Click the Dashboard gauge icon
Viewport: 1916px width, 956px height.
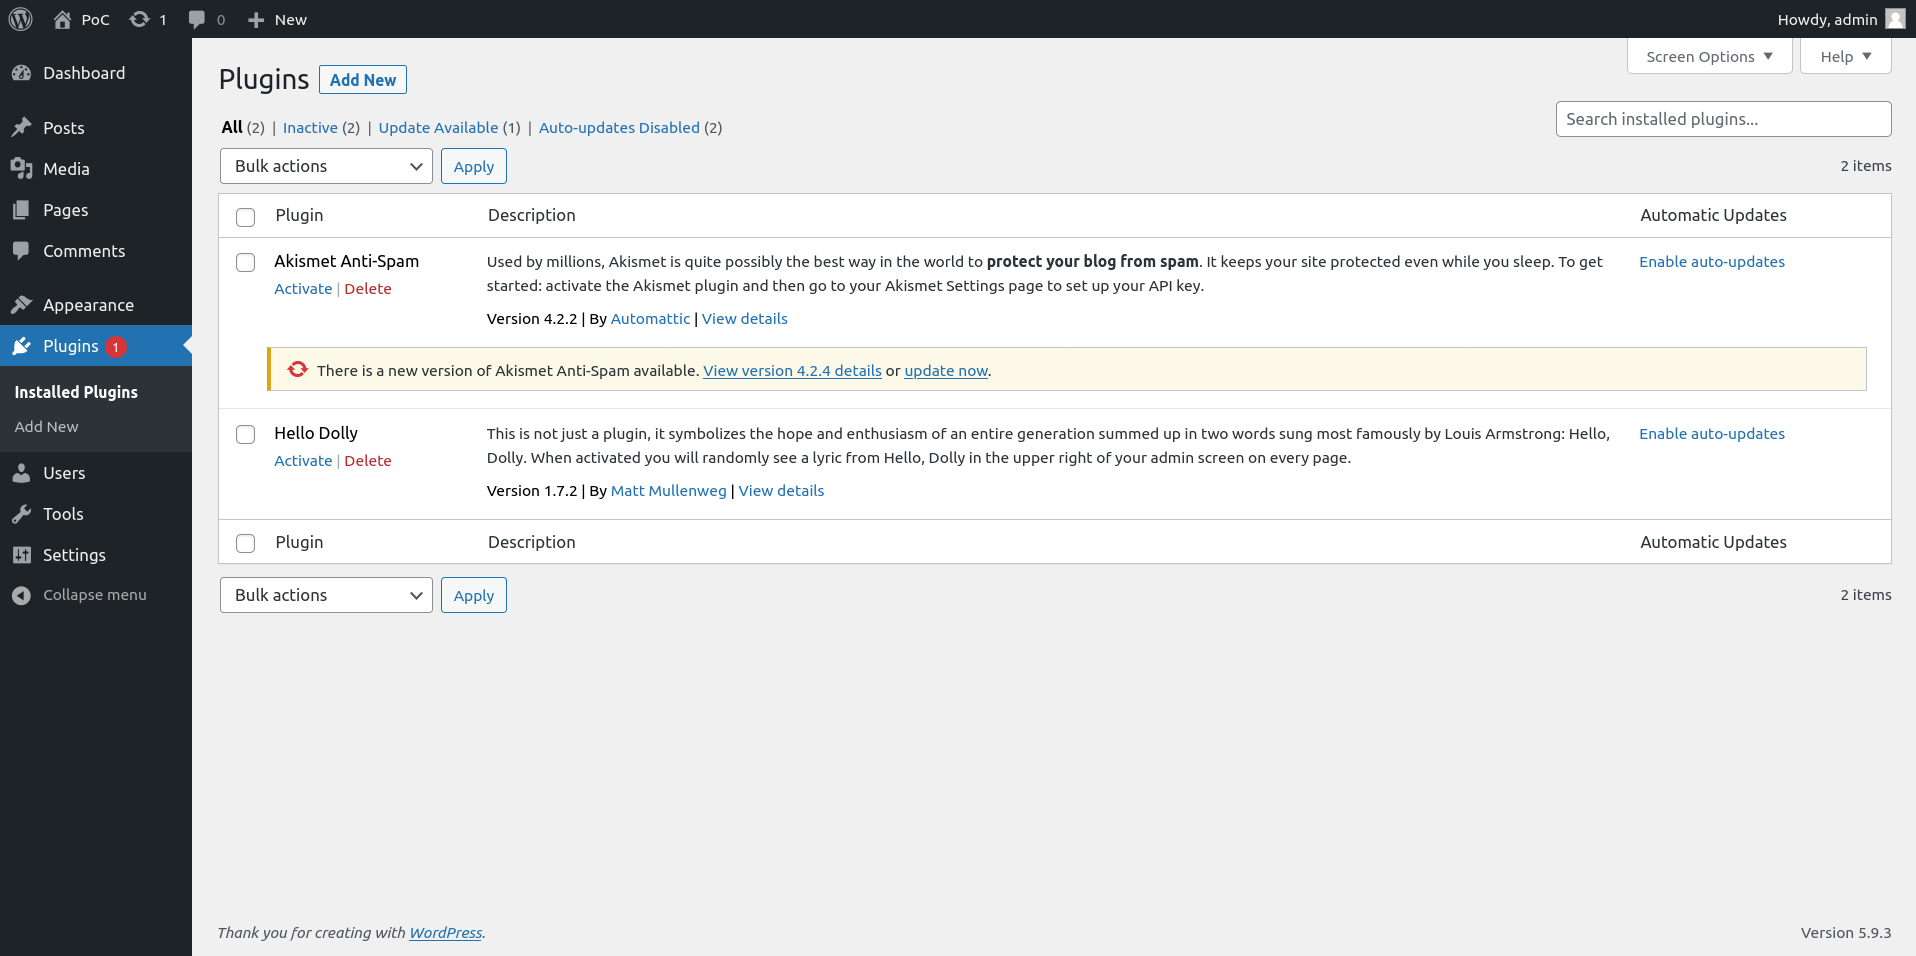point(21,73)
